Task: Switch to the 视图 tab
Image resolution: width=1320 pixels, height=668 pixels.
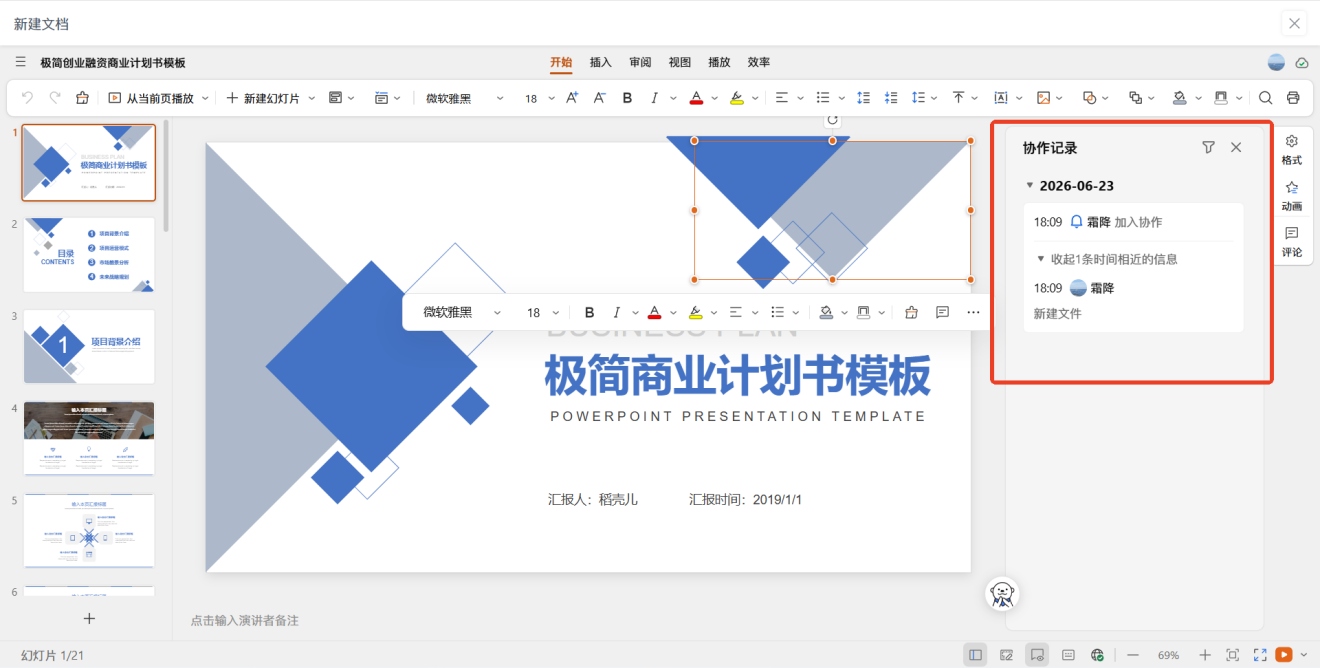Action: [680, 62]
